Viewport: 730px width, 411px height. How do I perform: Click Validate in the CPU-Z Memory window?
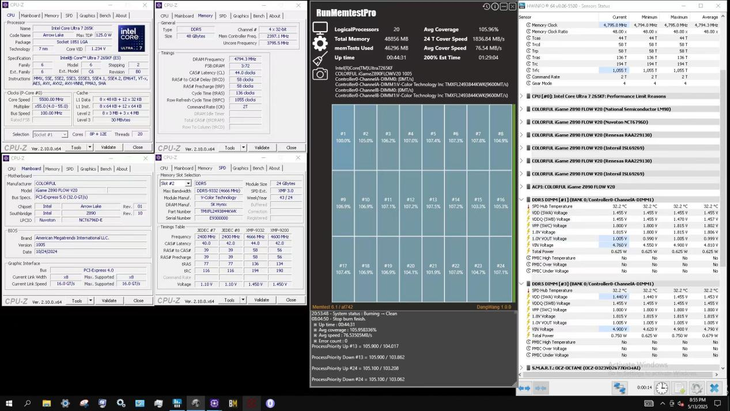point(262,148)
